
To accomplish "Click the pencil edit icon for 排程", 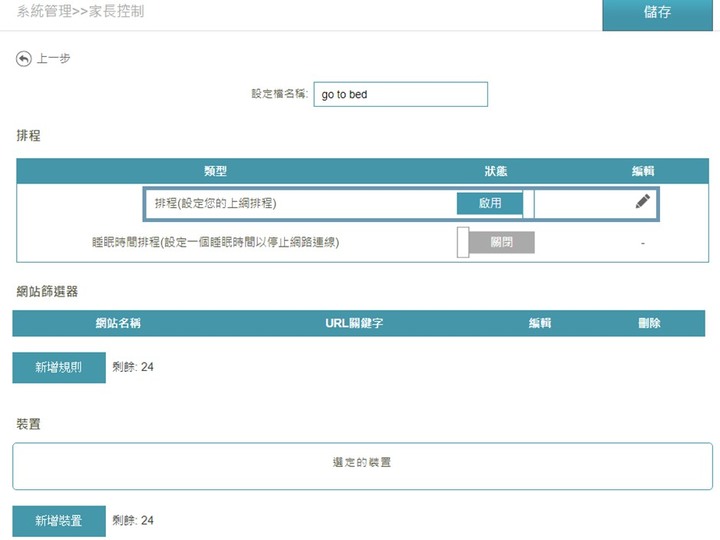I will click(x=642, y=201).
